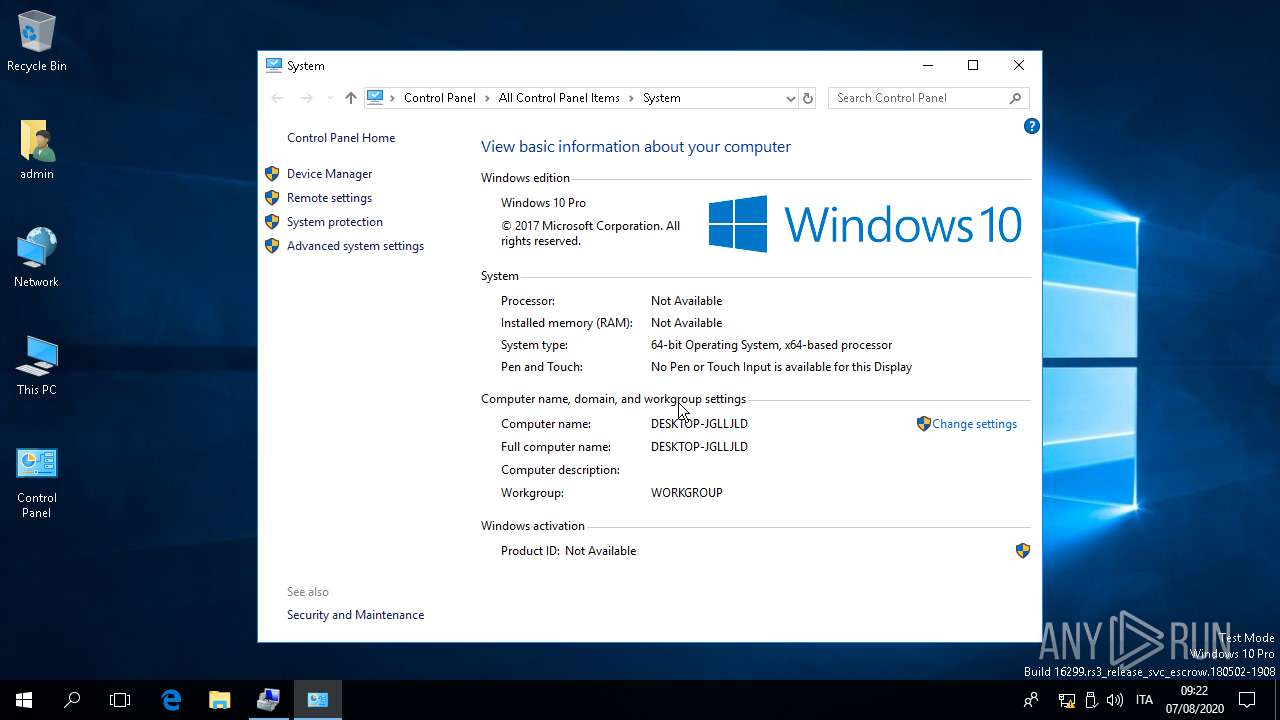Click shield icon beside System protection
Viewport: 1280px width, 720px height.
(x=272, y=222)
